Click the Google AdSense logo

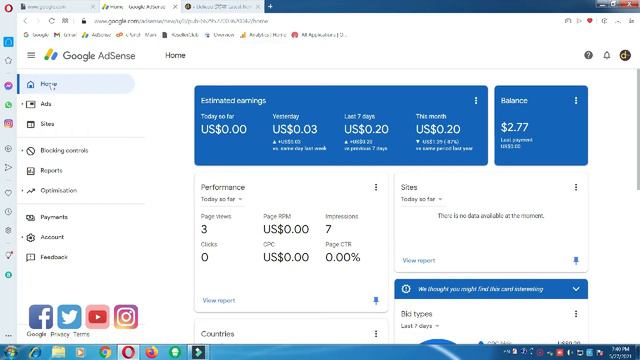click(90, 55)
